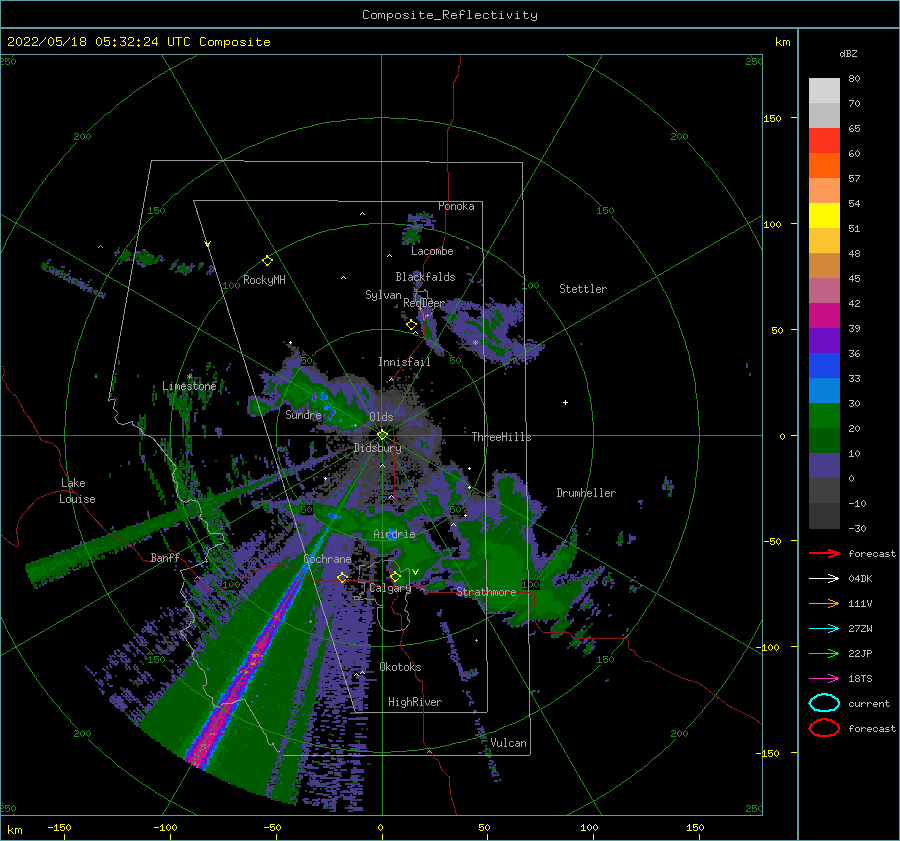Click the Lacombe town label
This screenshot has height=841, width=900.
432,251
